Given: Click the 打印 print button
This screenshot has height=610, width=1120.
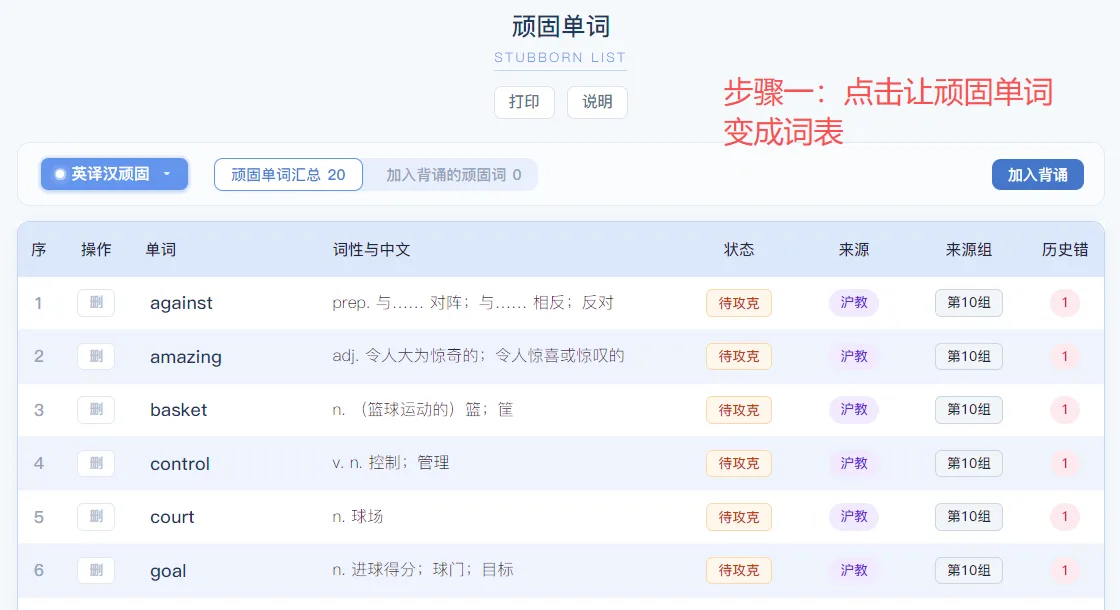Looking at the screenshot, I should (524, 102).
